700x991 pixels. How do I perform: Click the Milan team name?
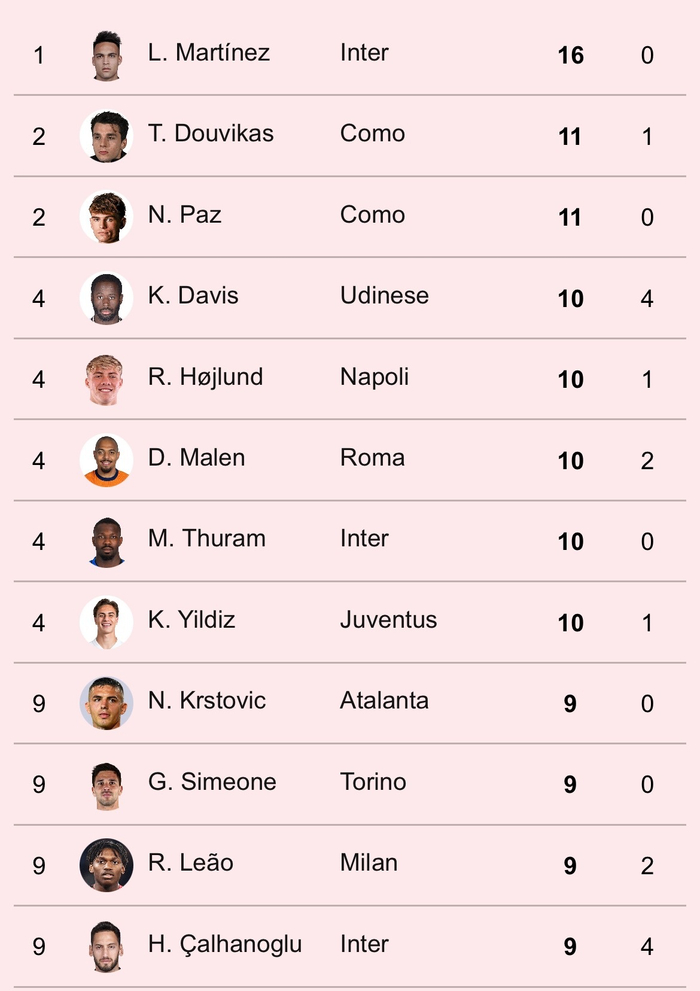tap(369, 863)
